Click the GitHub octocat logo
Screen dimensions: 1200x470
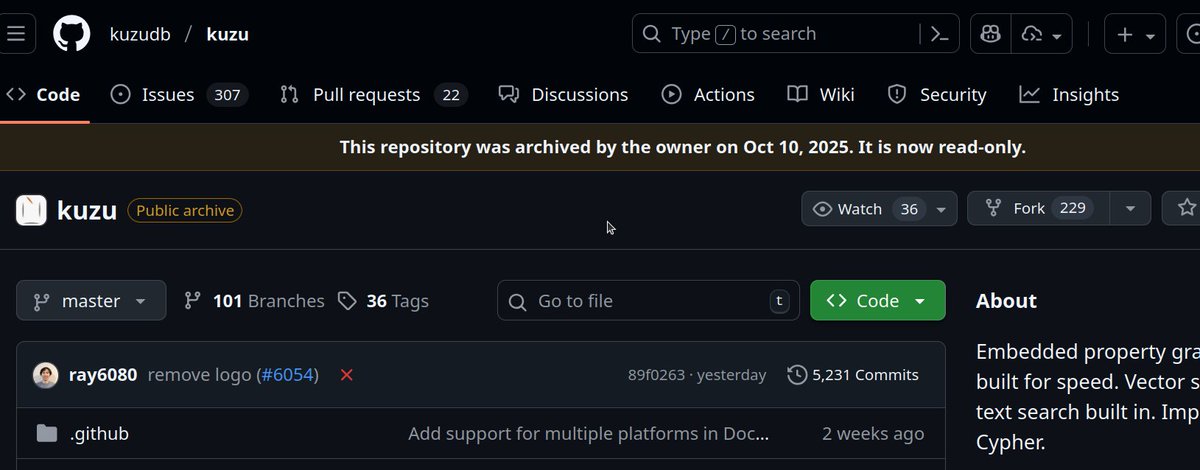click(72, 34)
